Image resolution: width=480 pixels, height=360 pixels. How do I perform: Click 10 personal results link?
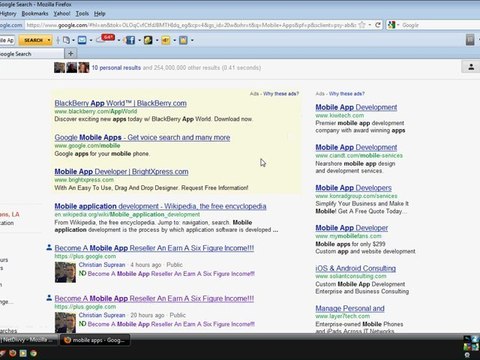point(116,68)
